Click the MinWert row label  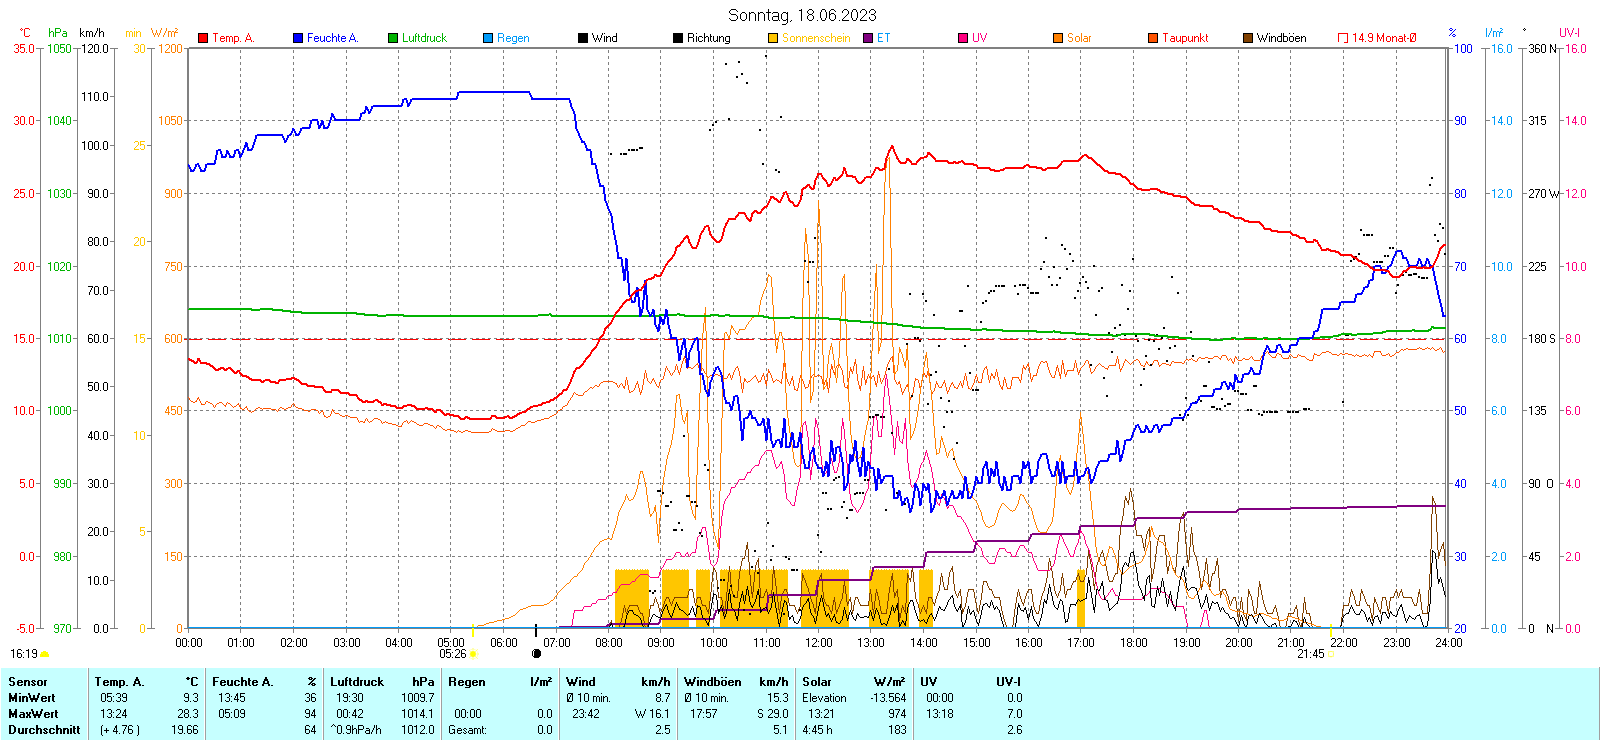[x=32, y=698]
